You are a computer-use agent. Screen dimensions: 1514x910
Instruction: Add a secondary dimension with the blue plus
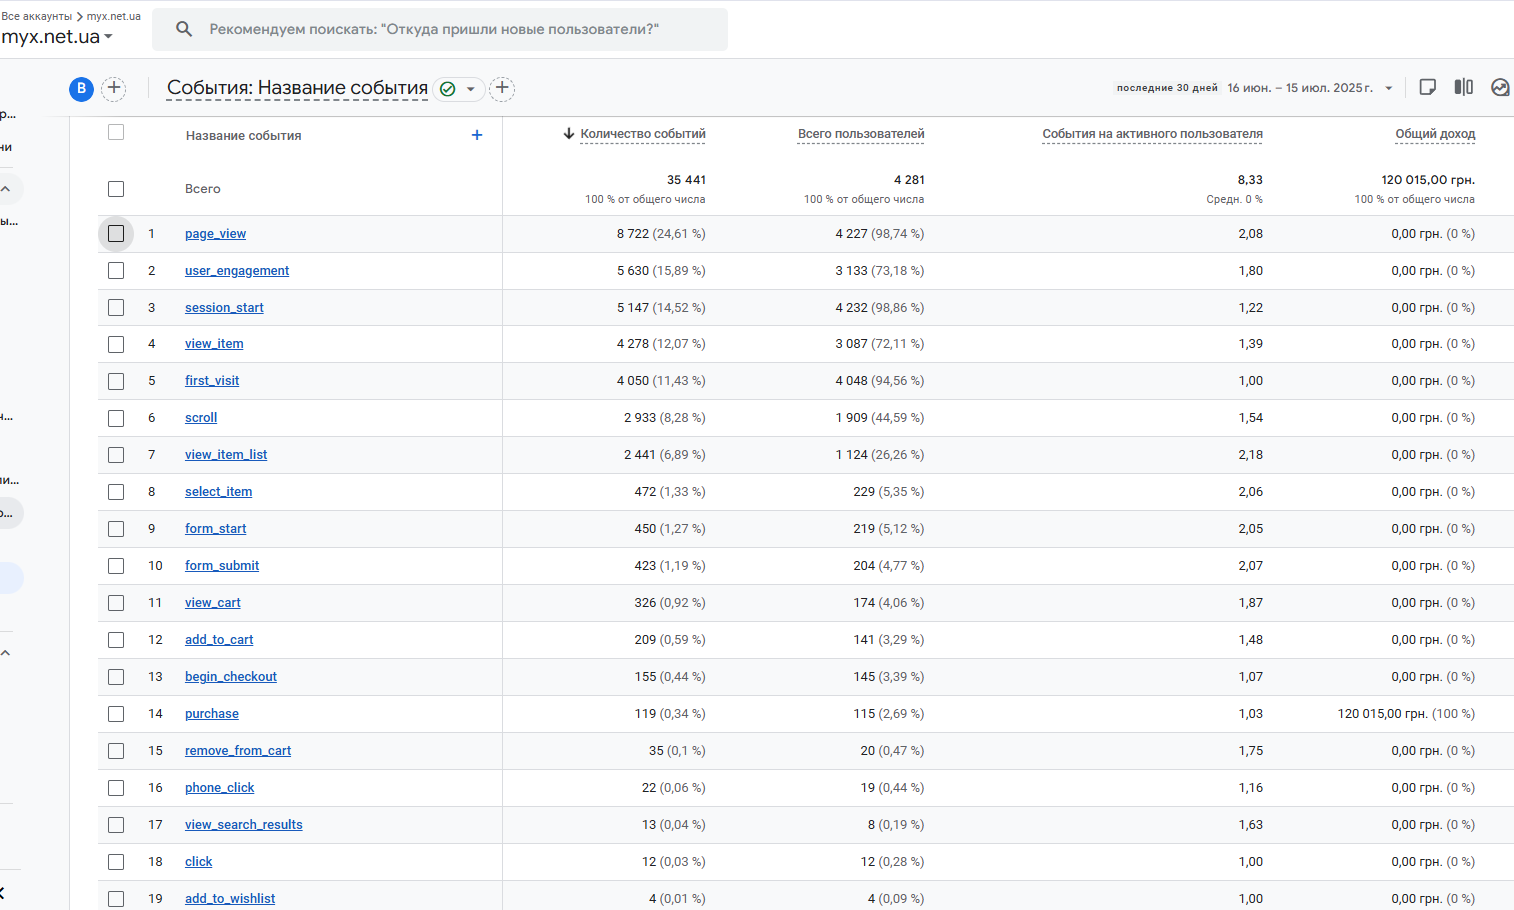pyautogui.click(x=477, y=135)
